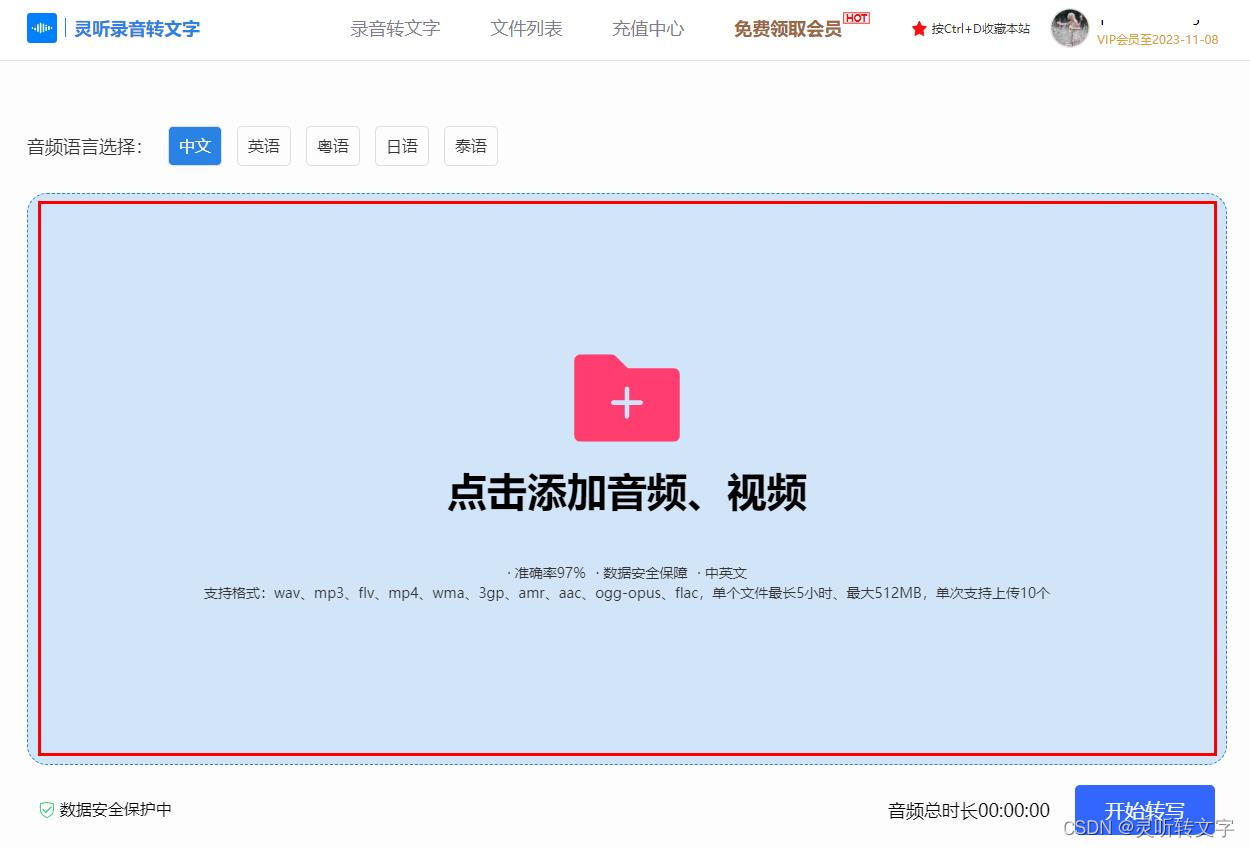Click the red star bookmark icon
Viewport: 1250px width, 847px height.
919,29
